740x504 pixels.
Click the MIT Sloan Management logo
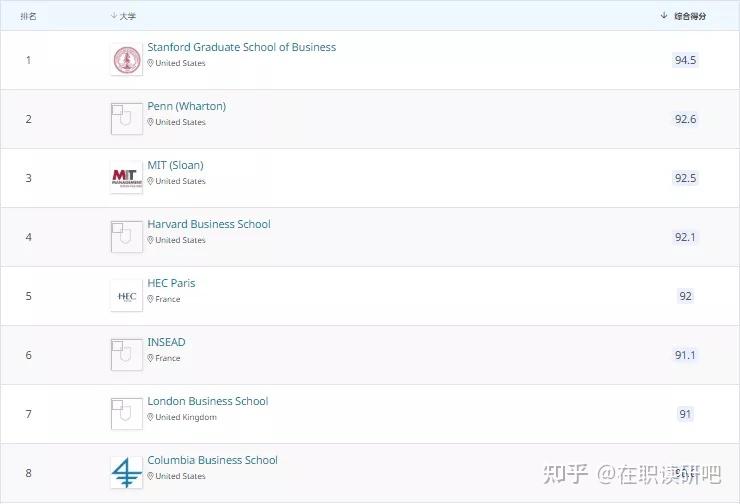(x=126, y=178)
